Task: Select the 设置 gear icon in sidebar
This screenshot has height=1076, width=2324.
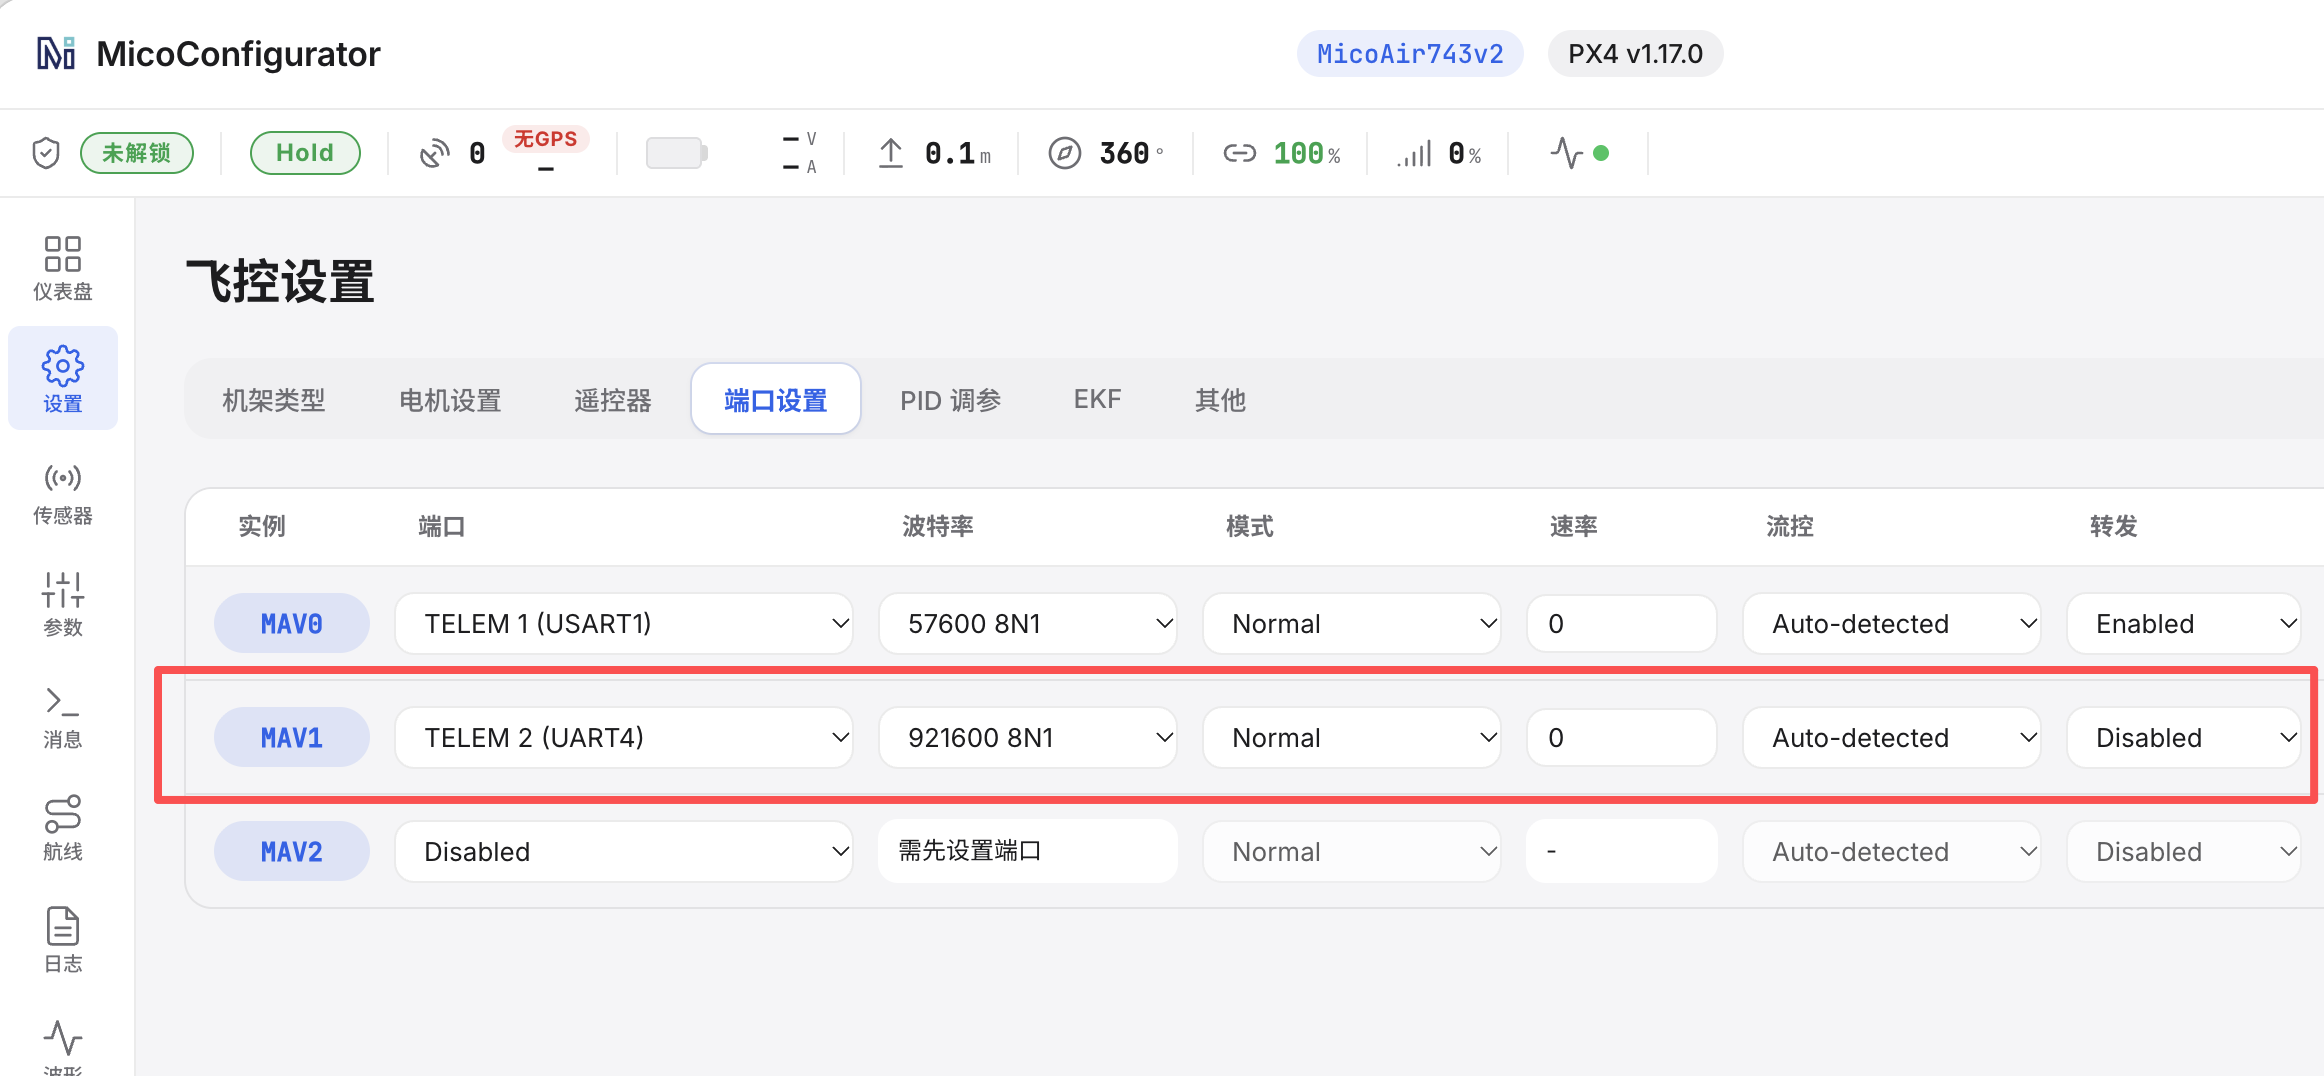Action: 63,366
